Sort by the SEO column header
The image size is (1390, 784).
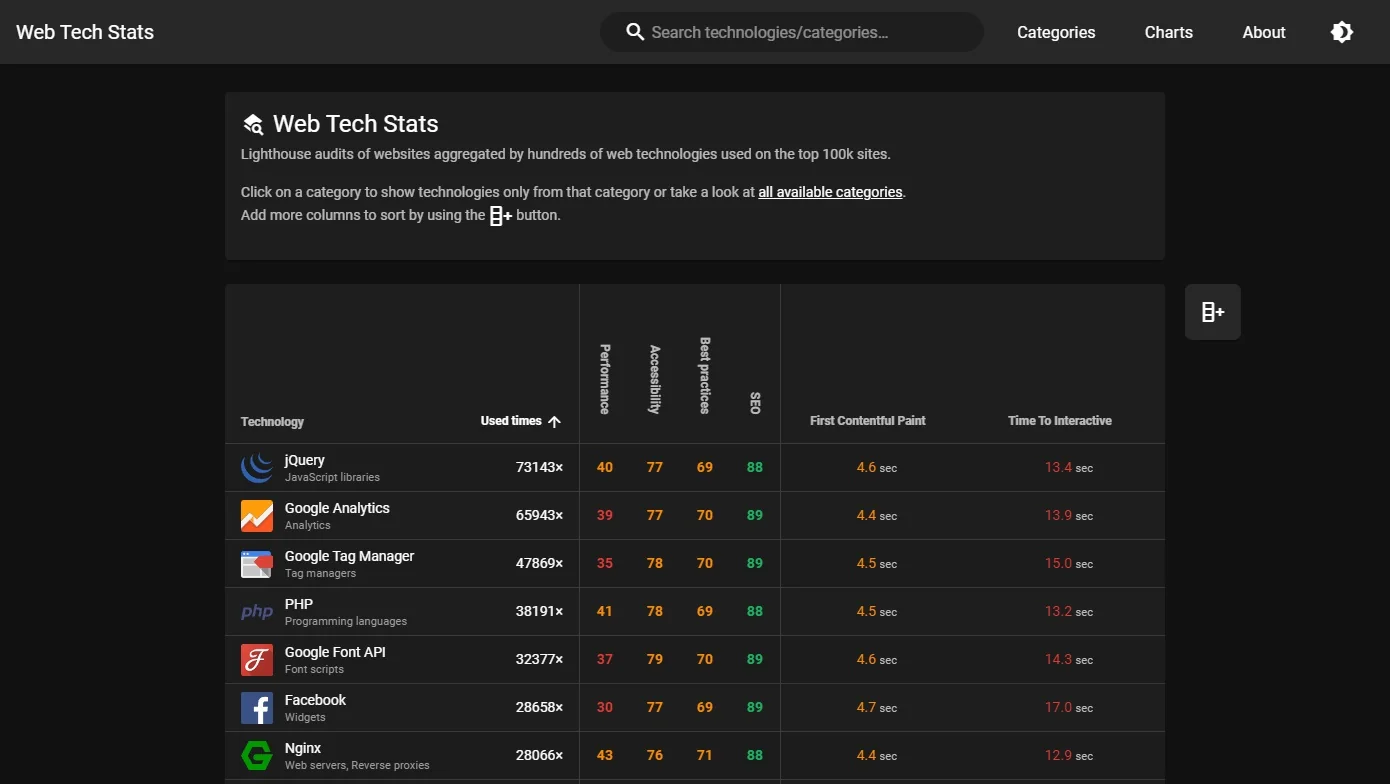point(755,403)
